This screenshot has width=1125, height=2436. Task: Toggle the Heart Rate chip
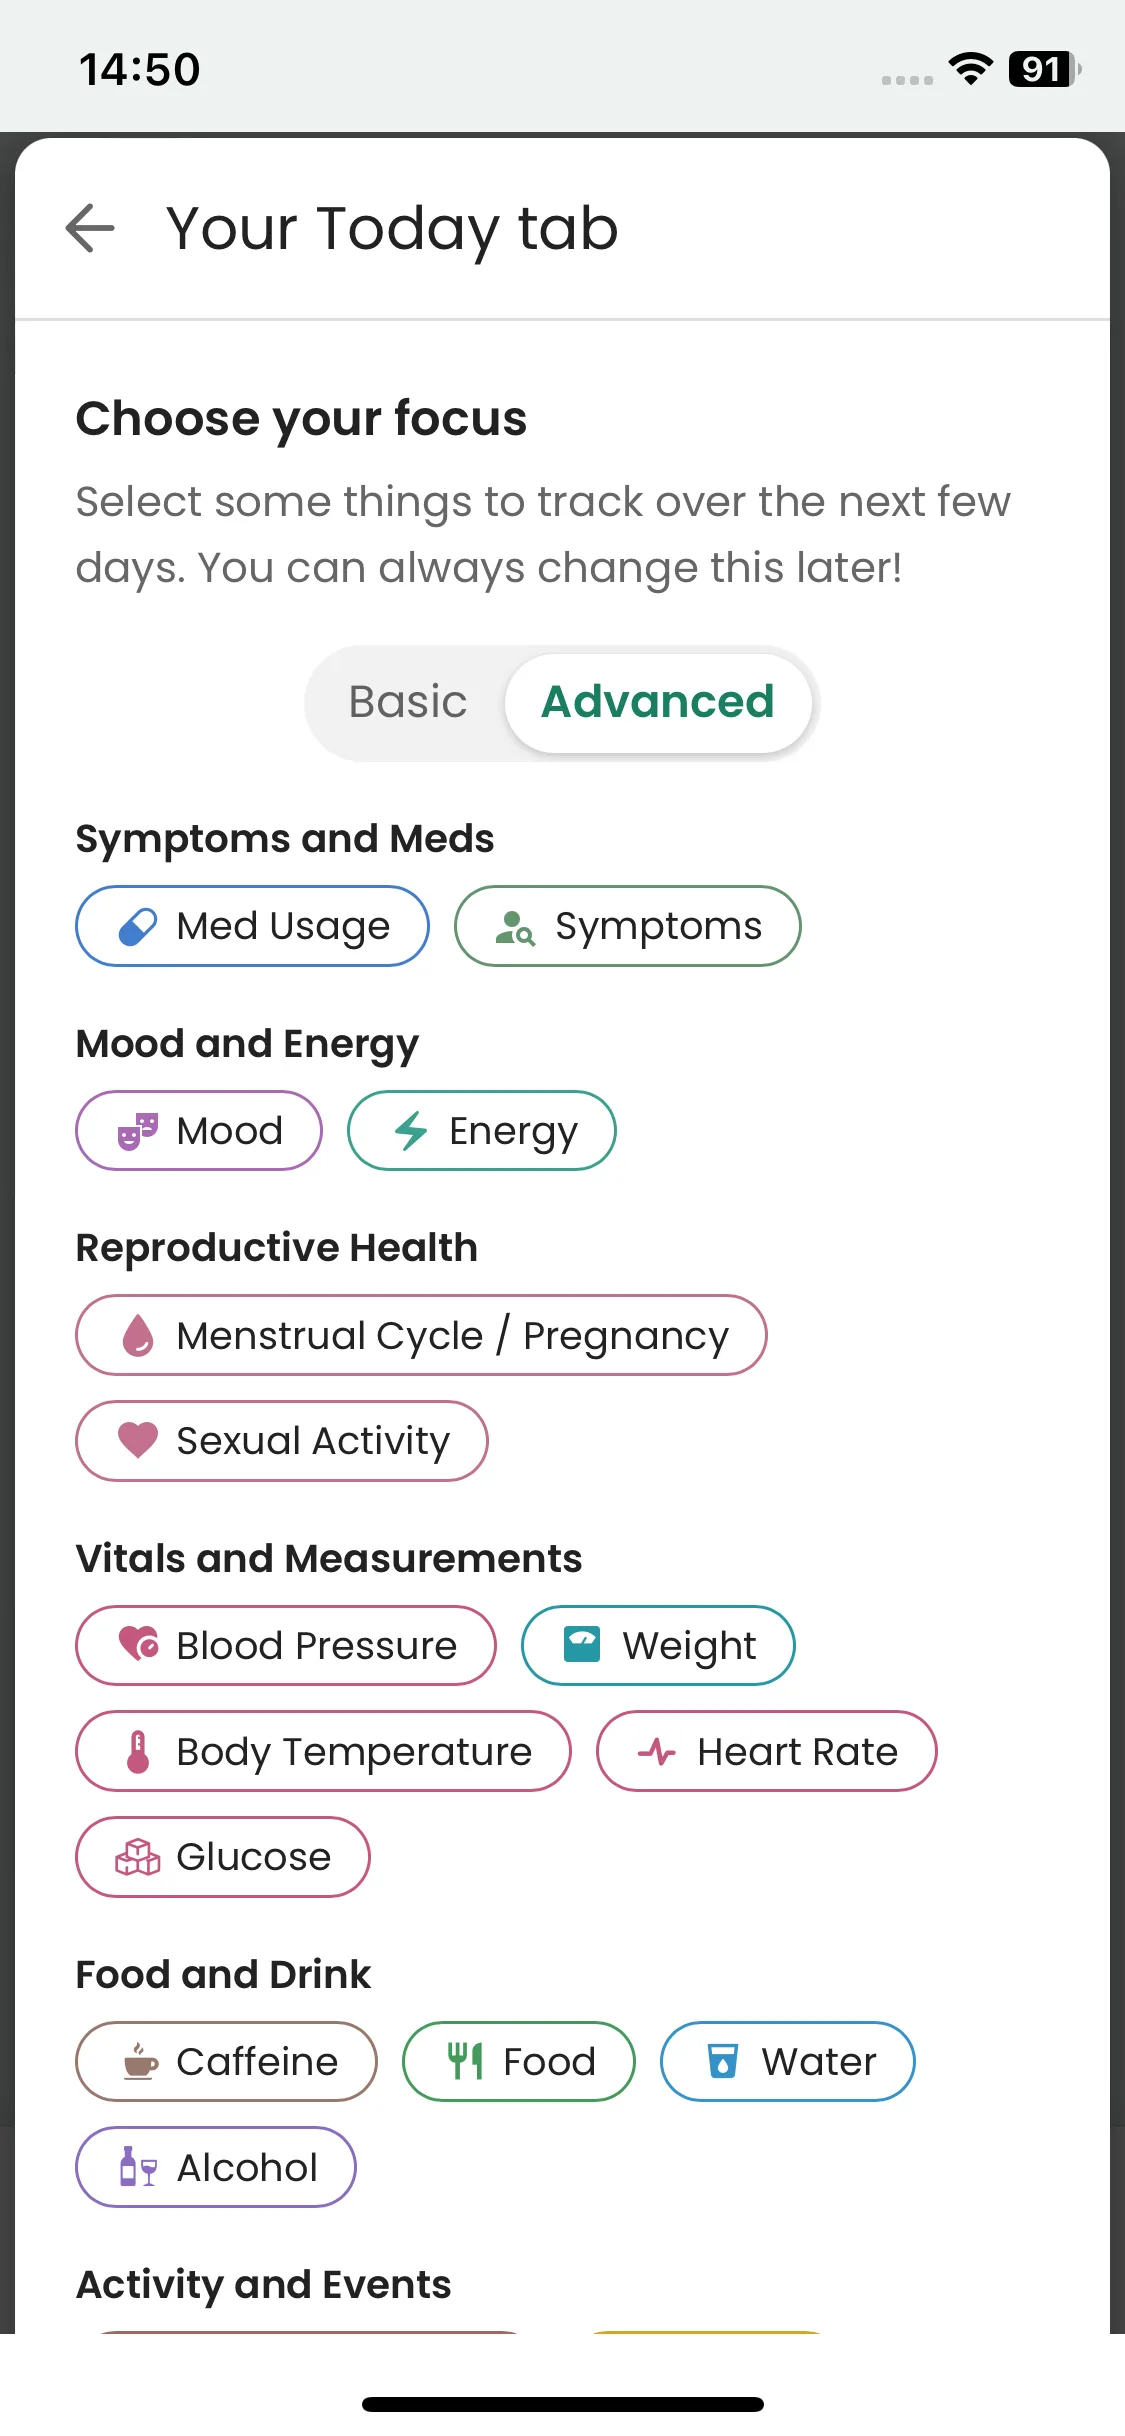(766, 1752)
